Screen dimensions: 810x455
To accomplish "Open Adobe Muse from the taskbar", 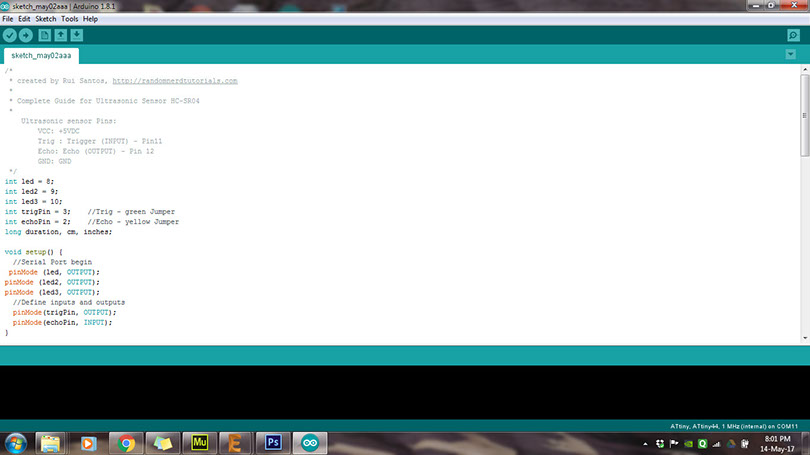I will 199,444.
